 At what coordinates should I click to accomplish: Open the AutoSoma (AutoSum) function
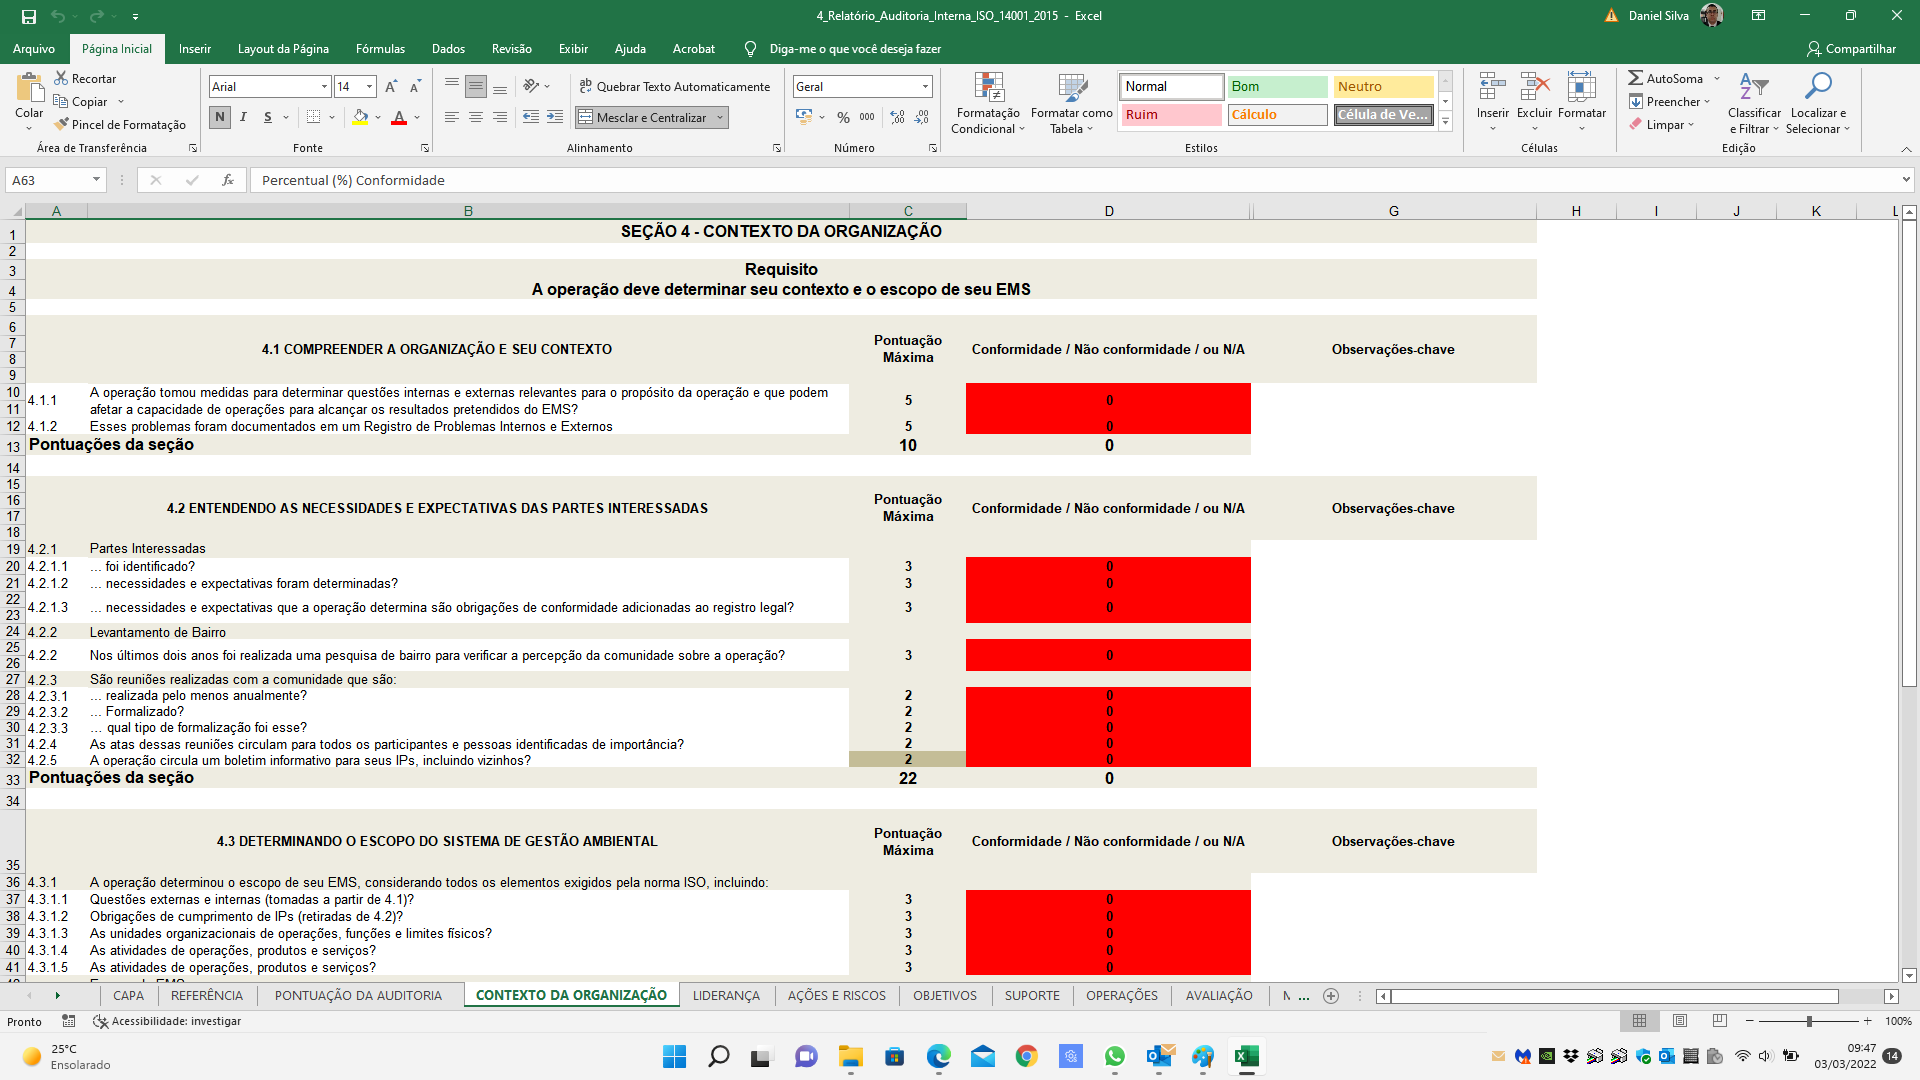click(x=1664, y=77)
